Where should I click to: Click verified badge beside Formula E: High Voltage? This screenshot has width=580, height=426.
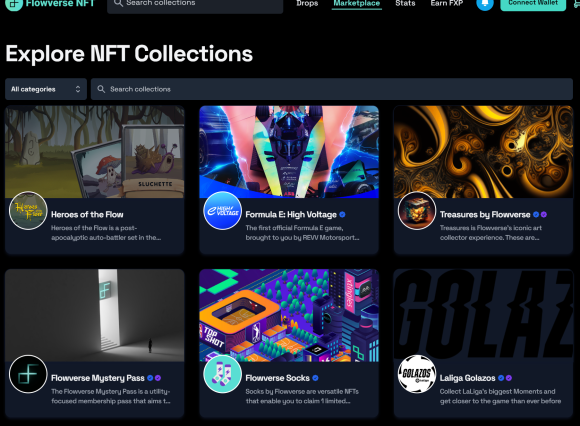[342, 214]
